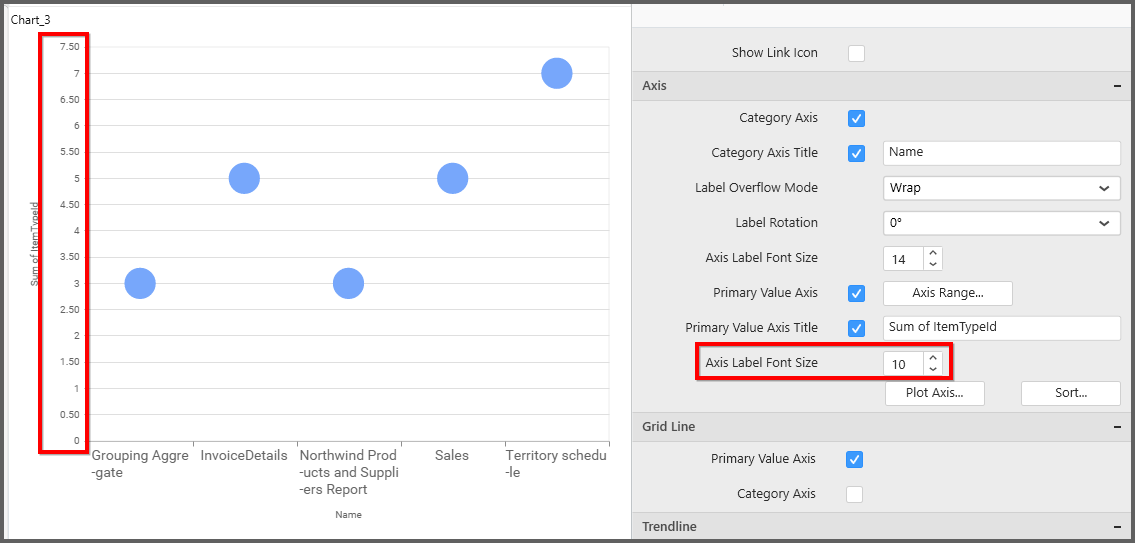
Task: Collapse the Grid Line section
Action: [x=1117, y=427]
